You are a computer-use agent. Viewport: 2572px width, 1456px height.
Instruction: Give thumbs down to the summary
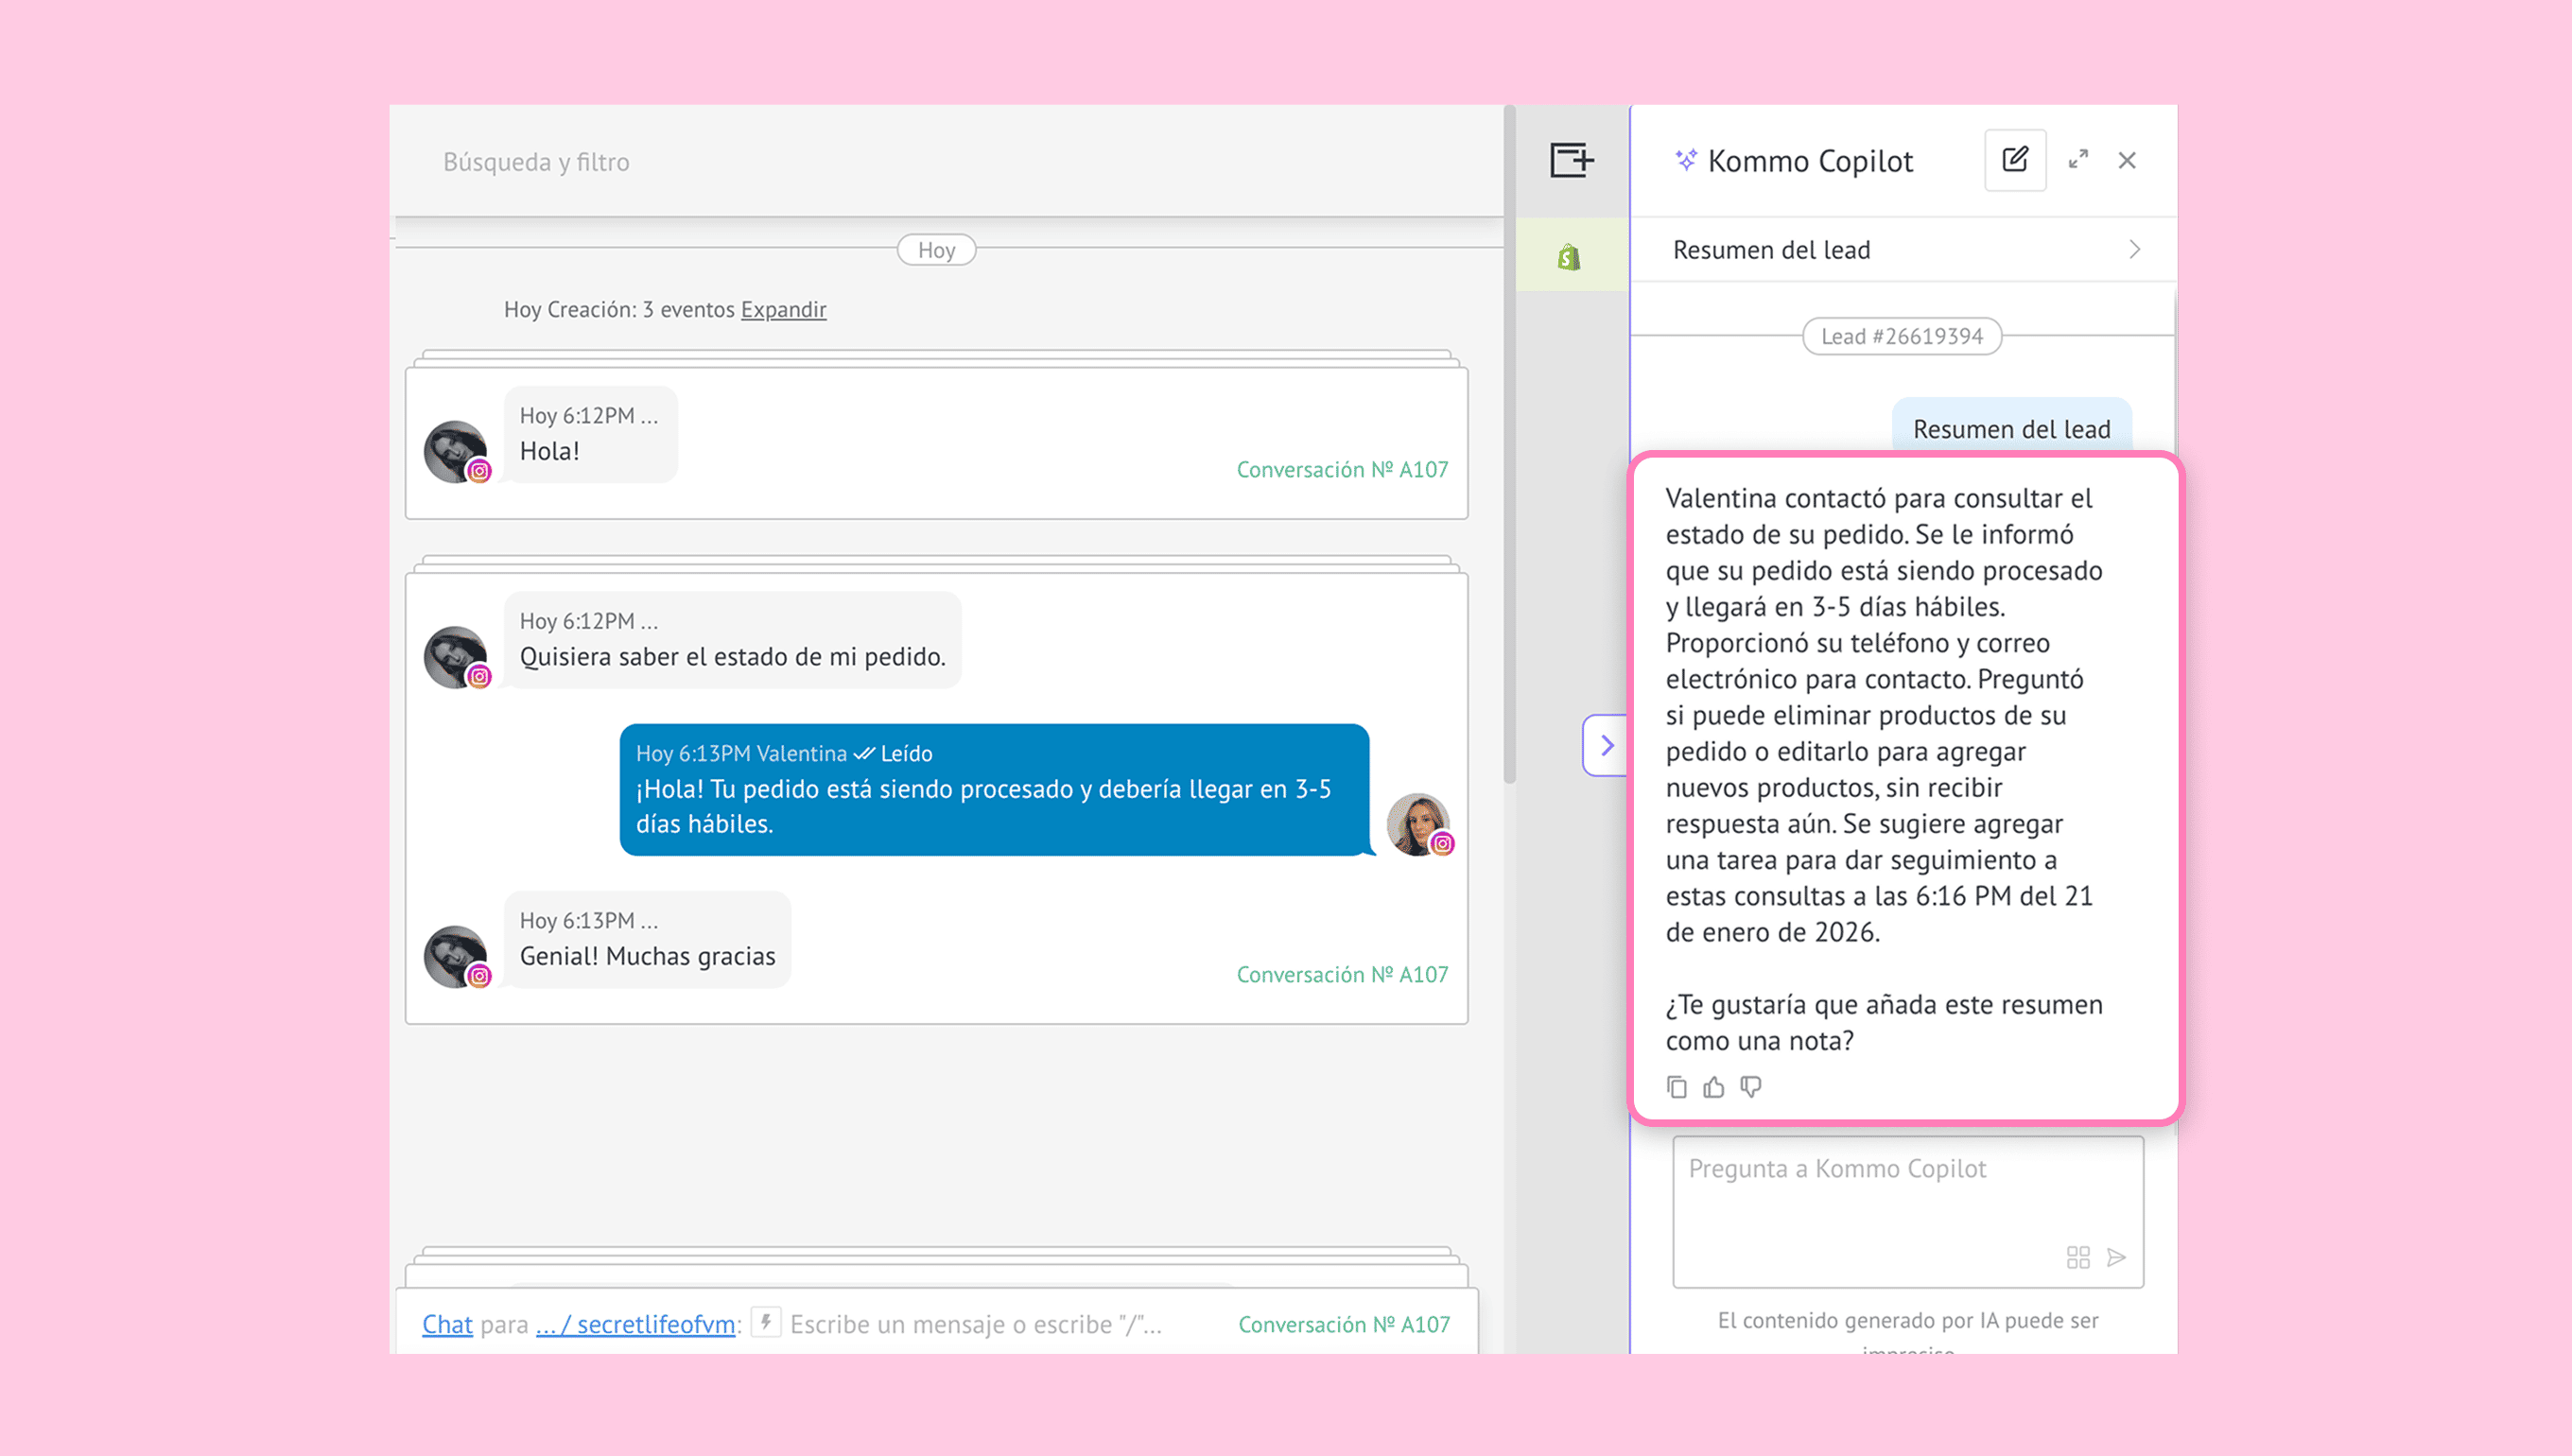point(1750,1087)
